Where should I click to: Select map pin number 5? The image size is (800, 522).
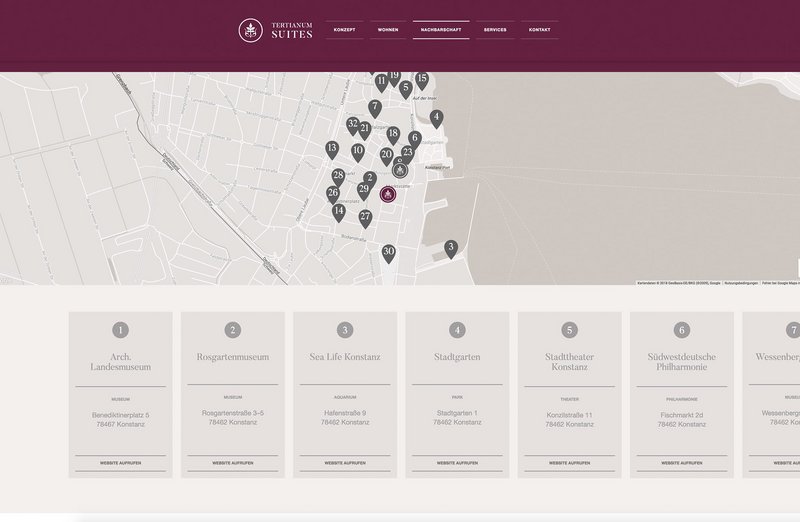coord(406,90)
